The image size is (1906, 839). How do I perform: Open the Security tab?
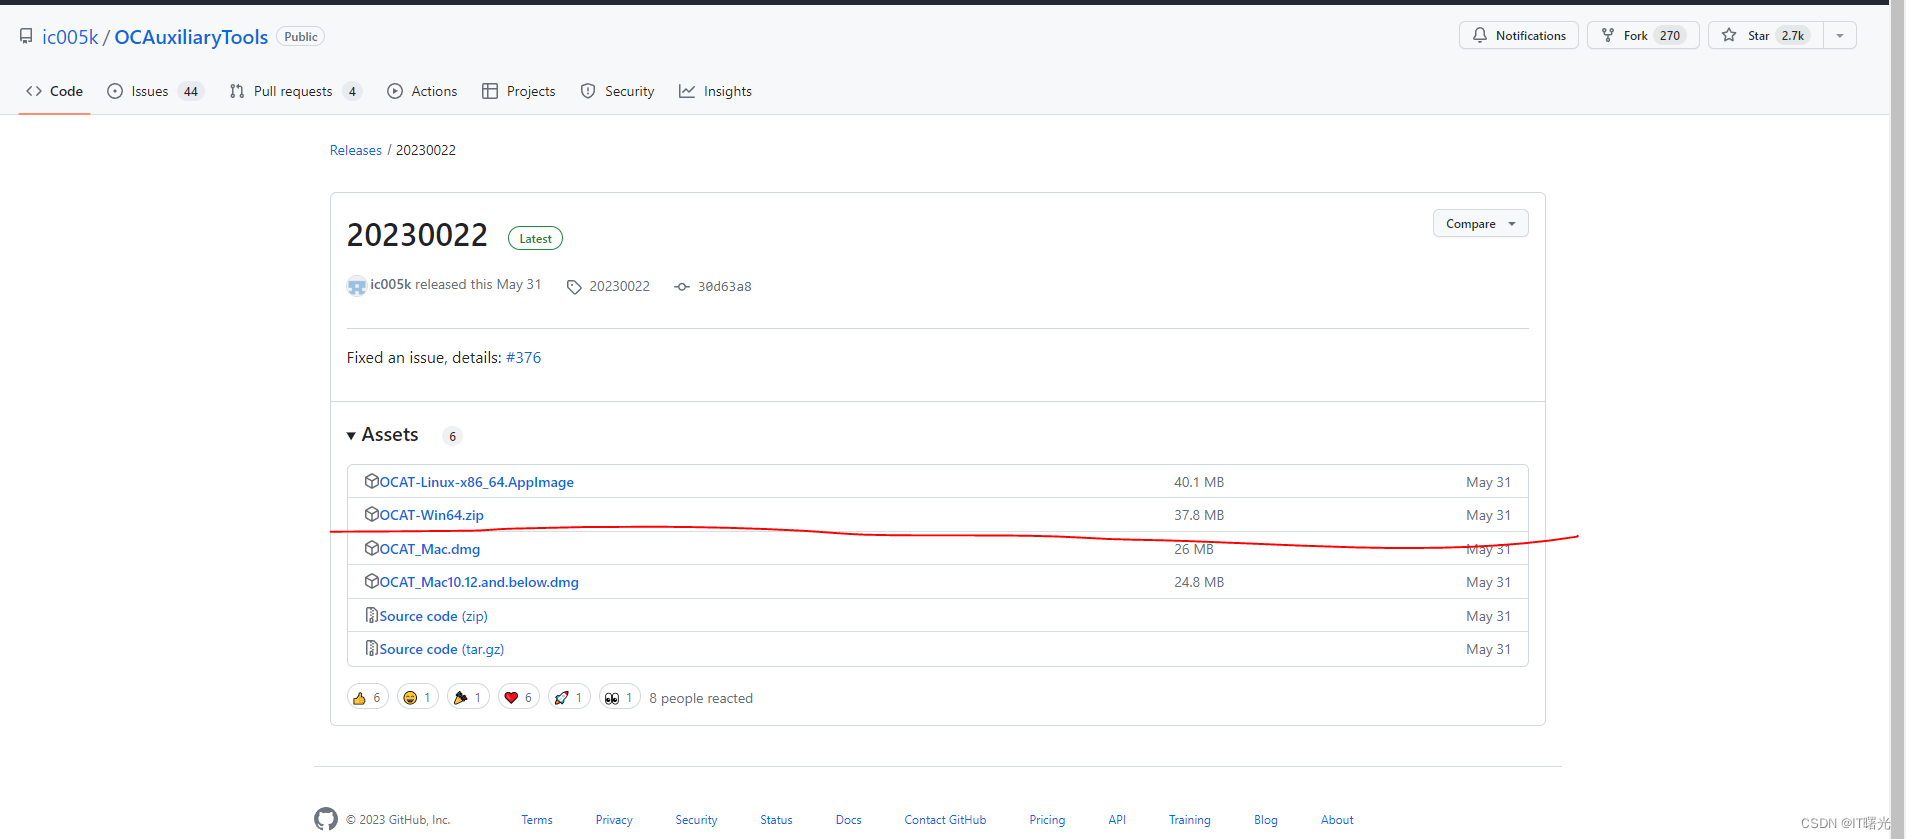[617, 91]
